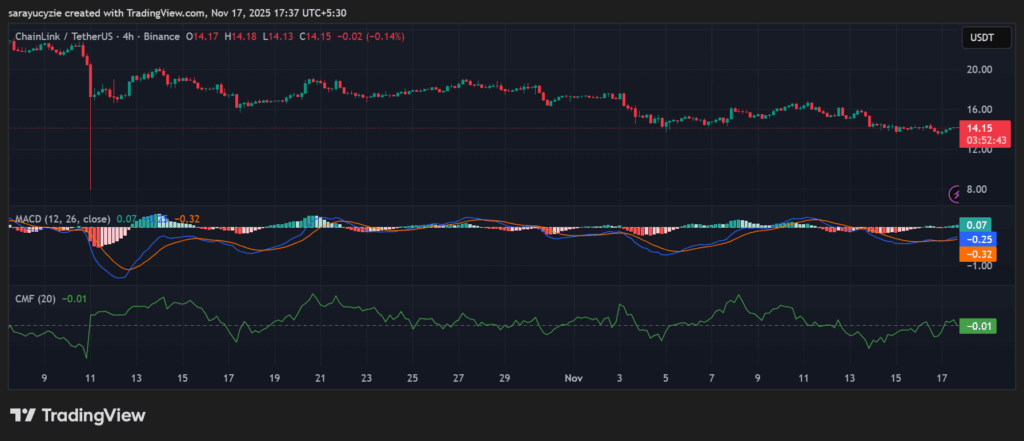Click the TradingView wordmark text
Screen dimensions: 1024x441
pos(93,416)
